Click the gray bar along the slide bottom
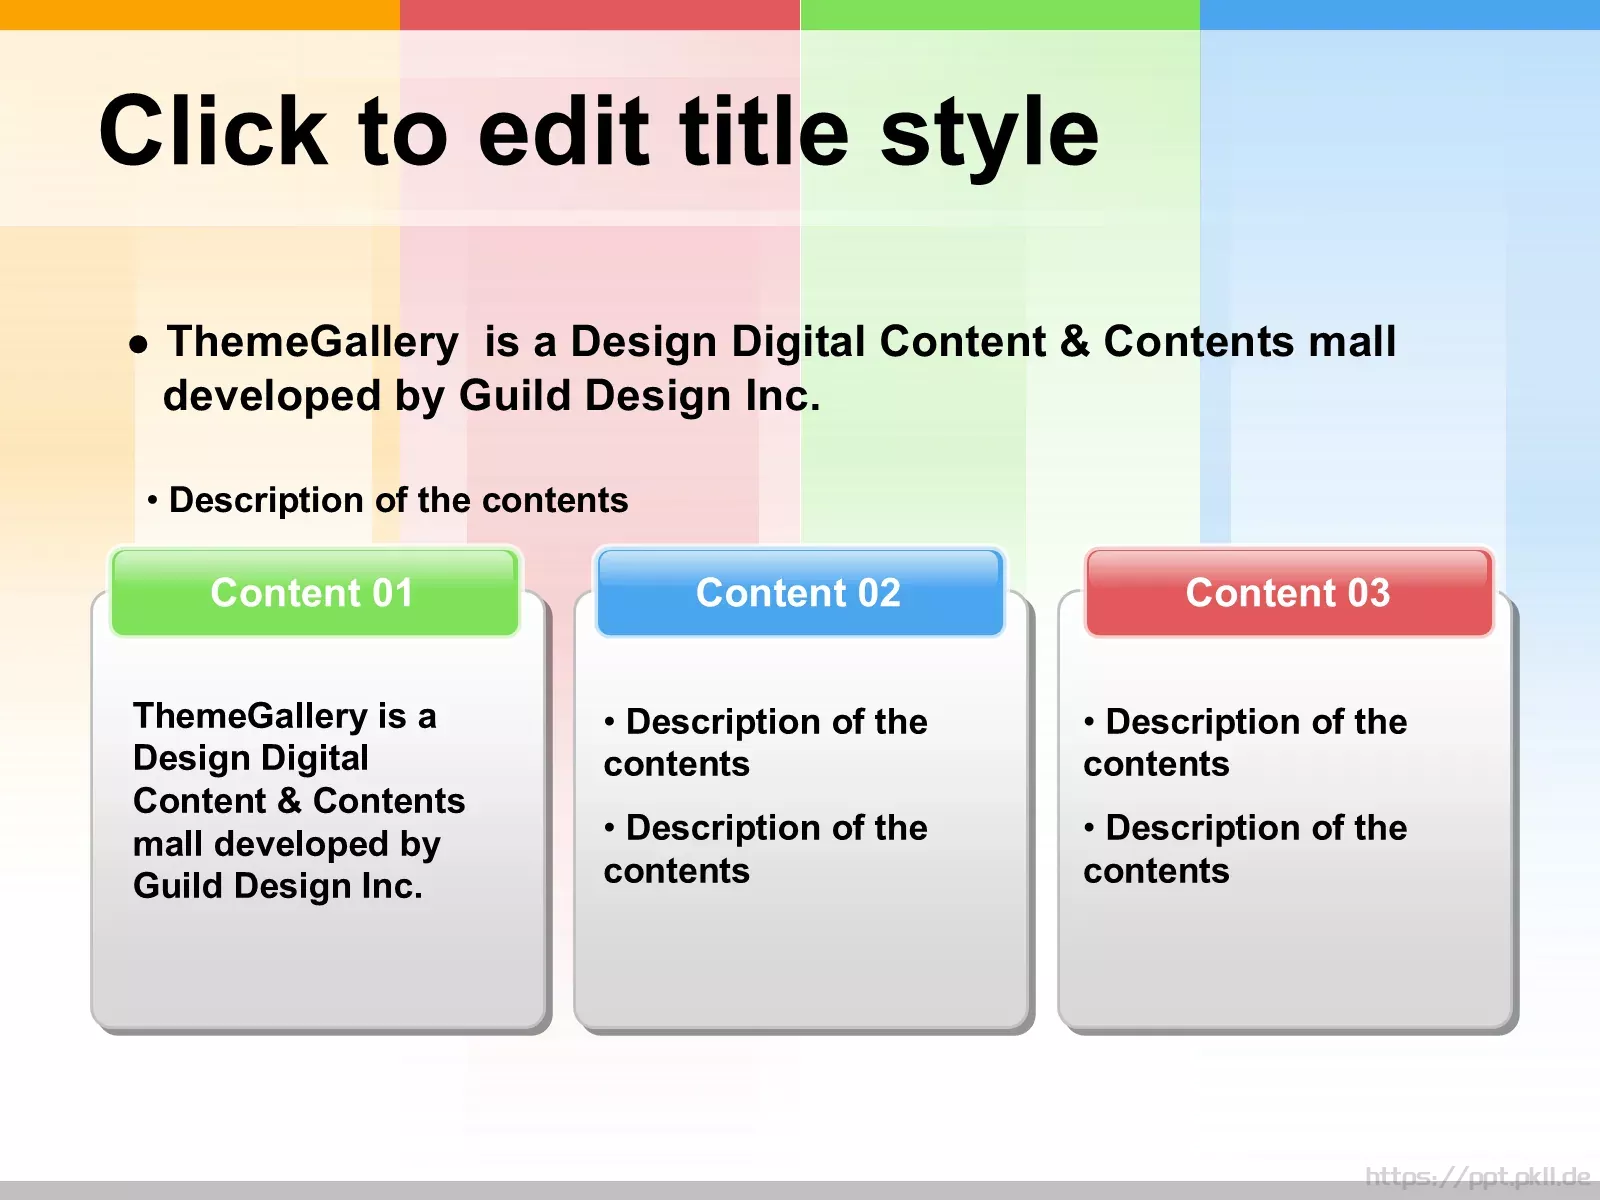This screenshot has width=1600, height=1200. point(700,1190)
